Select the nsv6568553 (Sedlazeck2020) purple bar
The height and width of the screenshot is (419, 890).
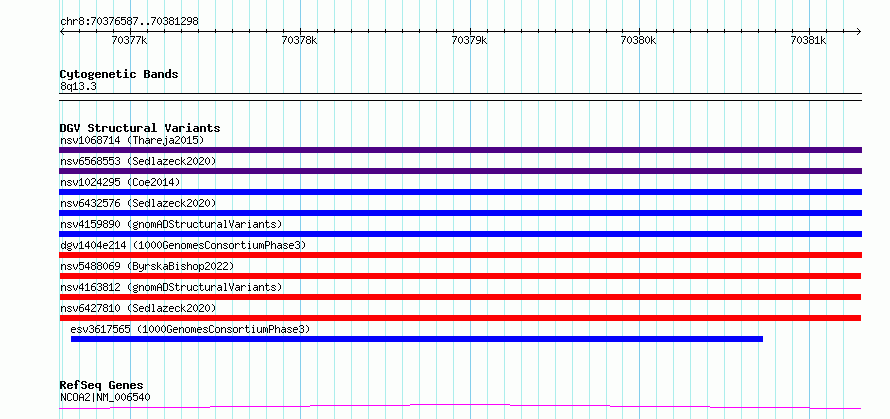click(460, 171)
